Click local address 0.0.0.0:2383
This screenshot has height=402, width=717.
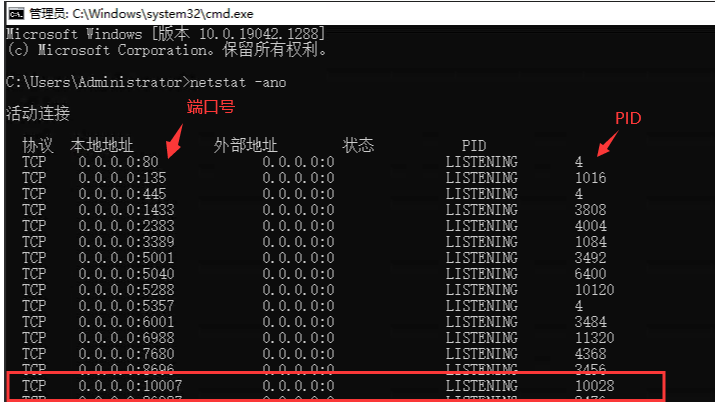tap(126, 226)
